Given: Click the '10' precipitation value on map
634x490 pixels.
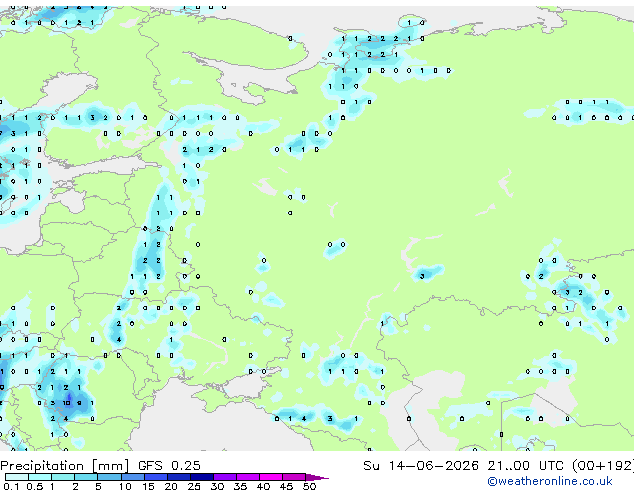Looking at the screenshot, I should [66, 403].
